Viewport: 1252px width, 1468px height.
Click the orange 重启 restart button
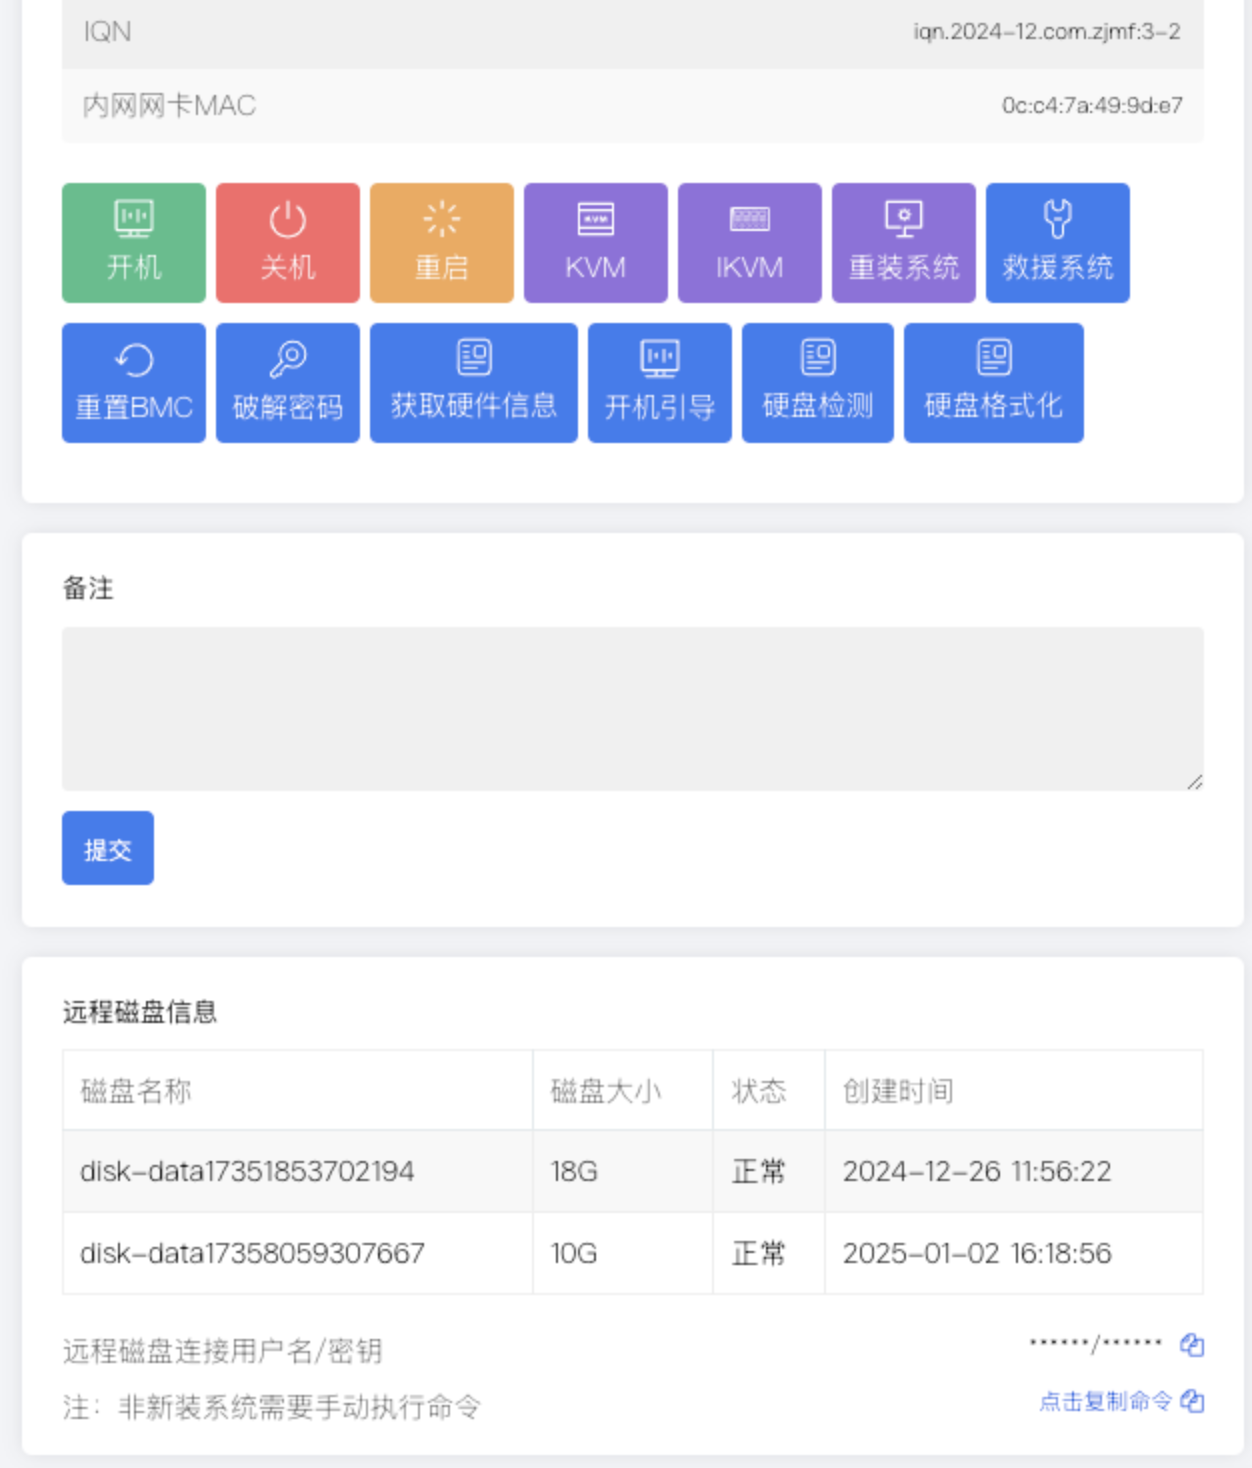pyautogui.click(x=442, y=243)
